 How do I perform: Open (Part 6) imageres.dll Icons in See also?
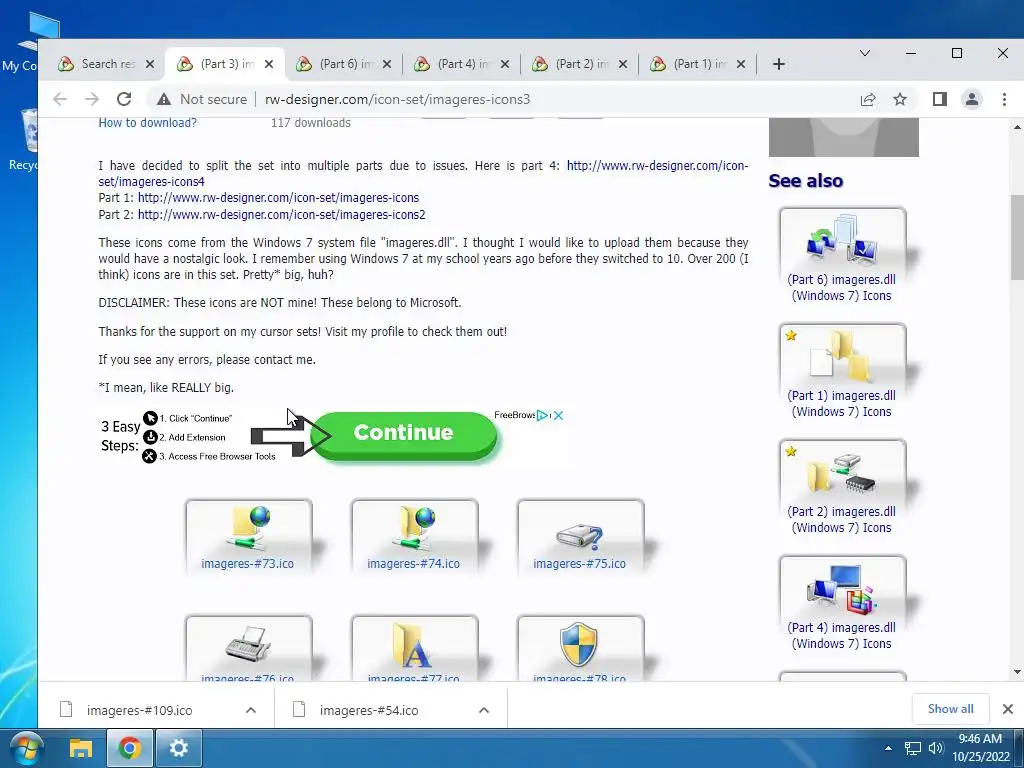842,256
